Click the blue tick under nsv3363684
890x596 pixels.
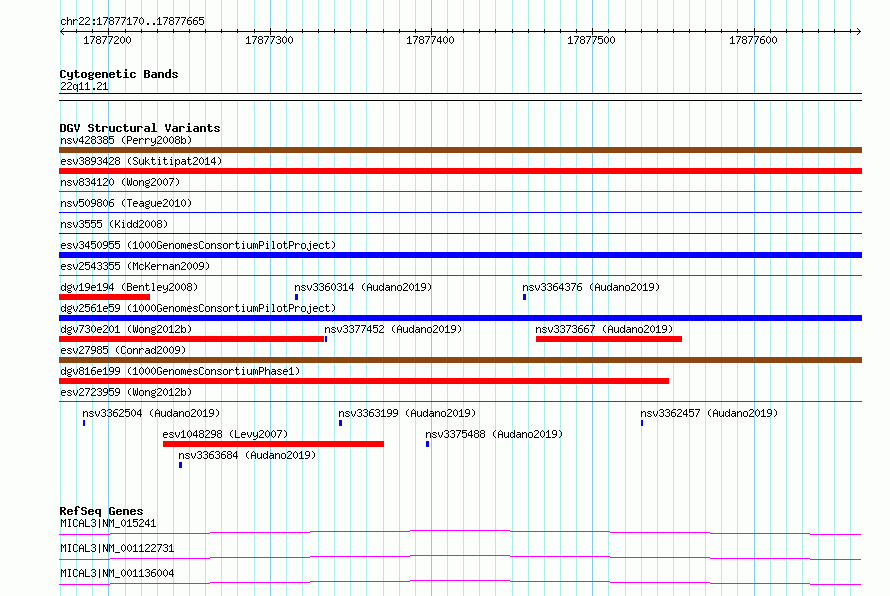click(x=180, y=465)
